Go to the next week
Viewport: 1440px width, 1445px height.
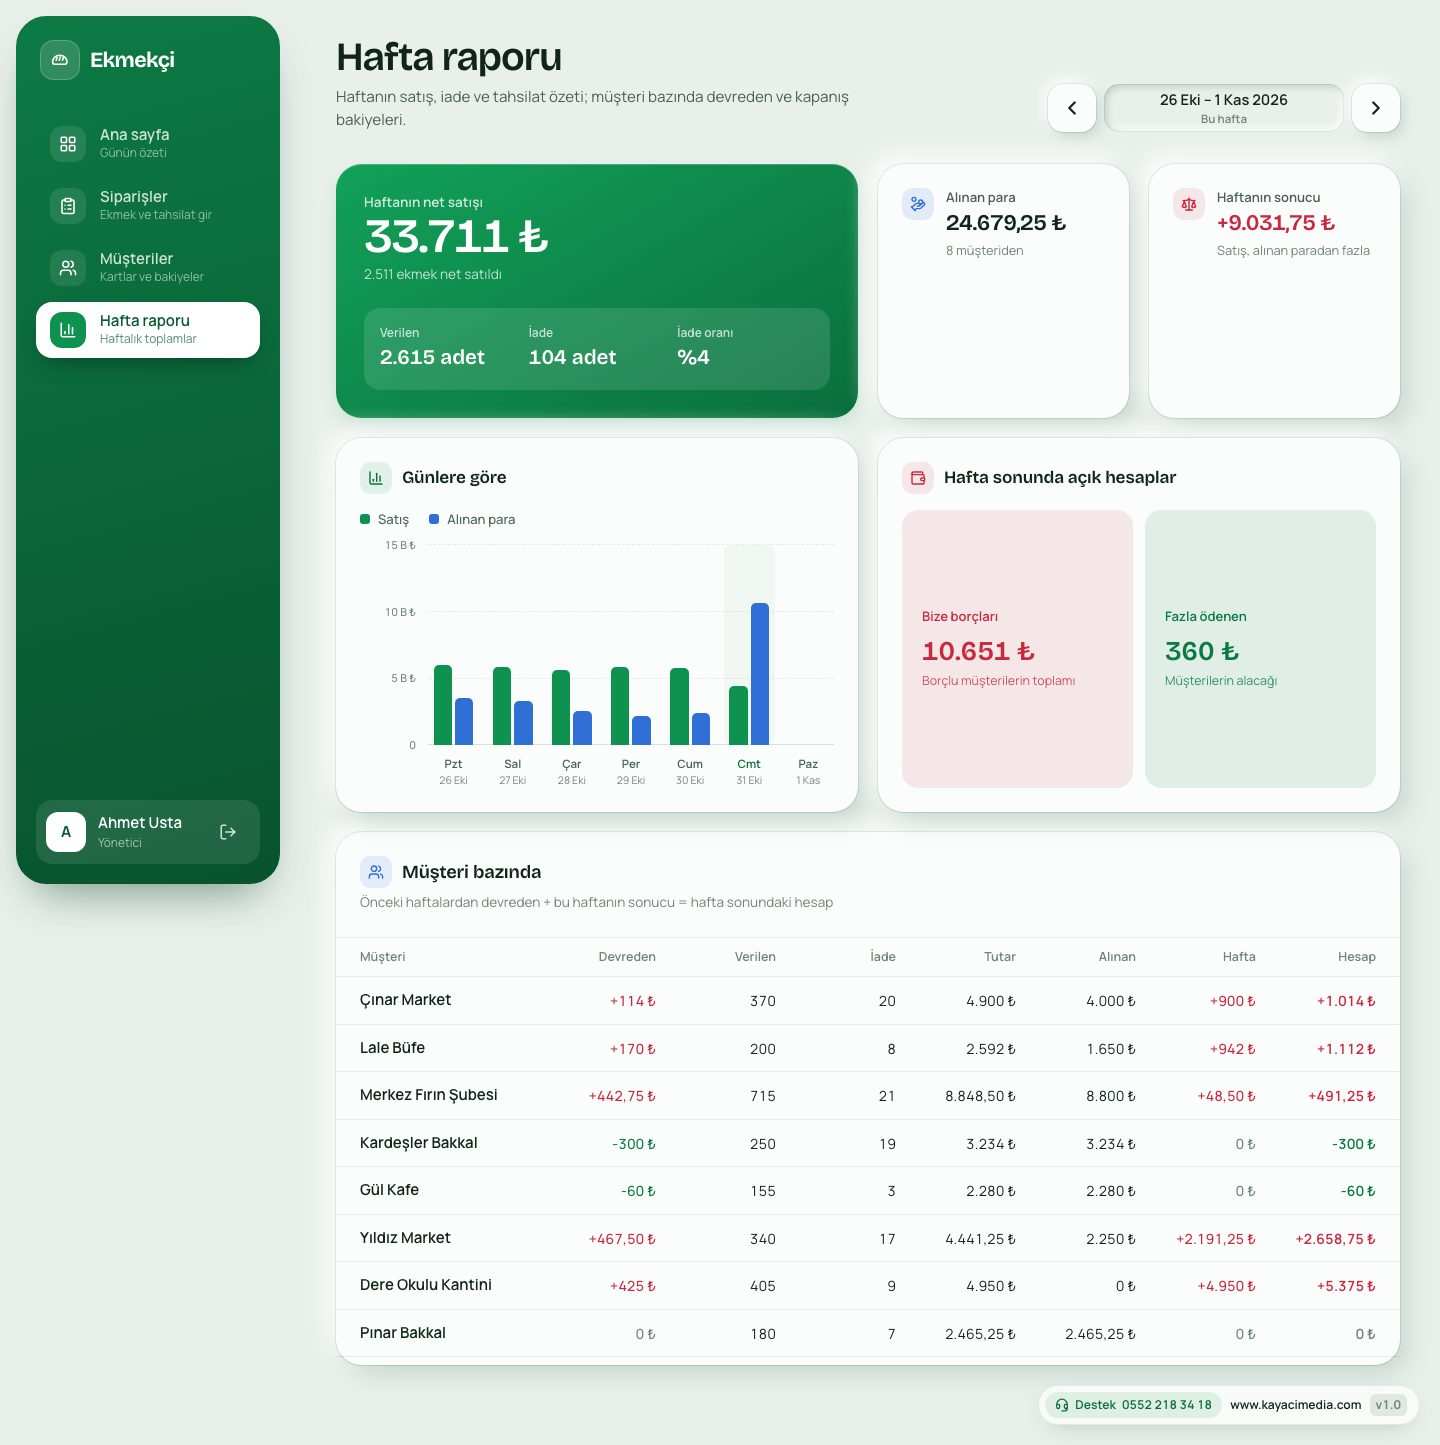1376,108
